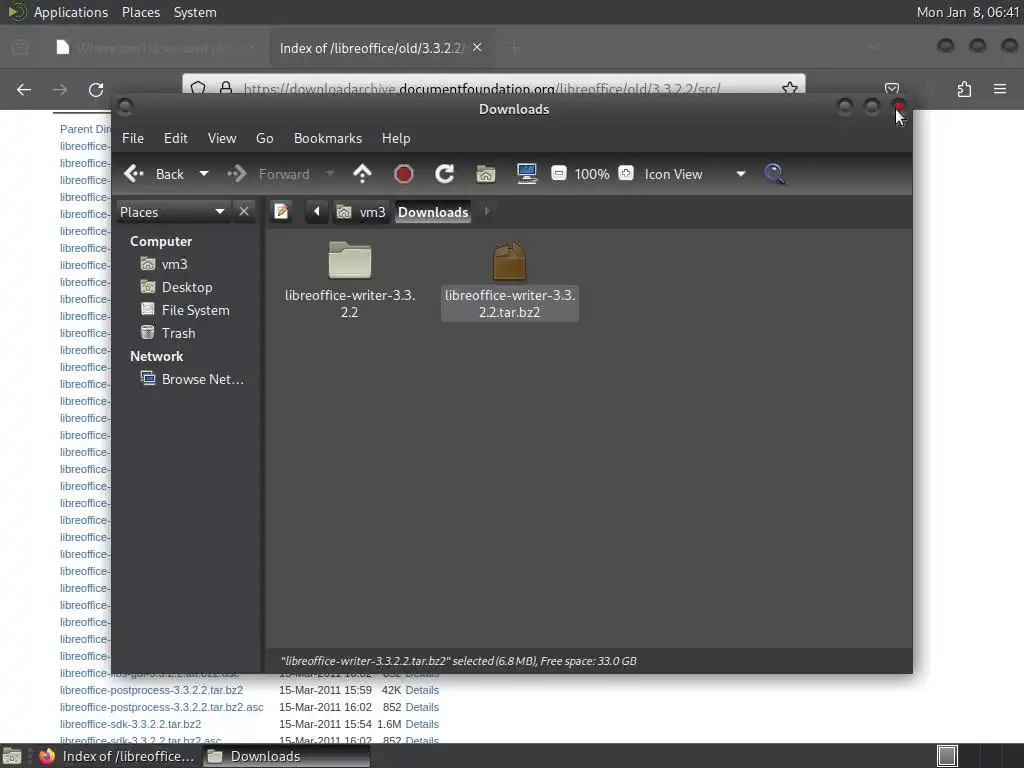Open new tab with plus button
The image size is (1024, 768).
click(x=515, y=48)
